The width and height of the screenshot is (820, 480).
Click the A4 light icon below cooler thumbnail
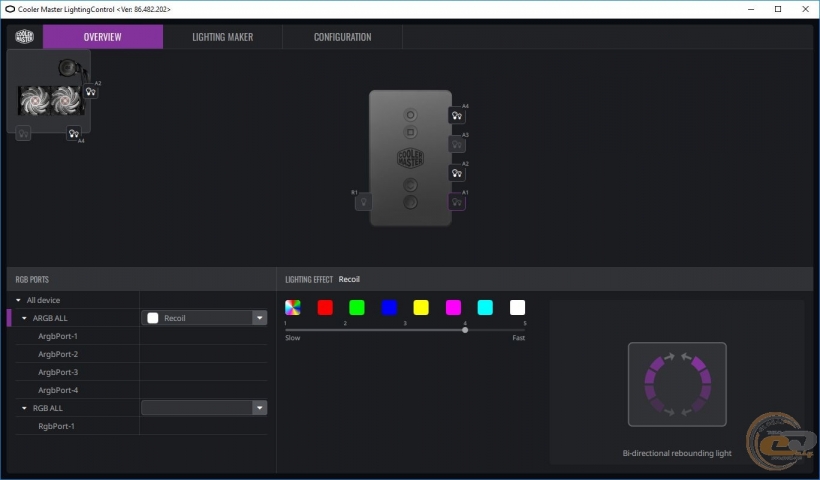[74, 133]
